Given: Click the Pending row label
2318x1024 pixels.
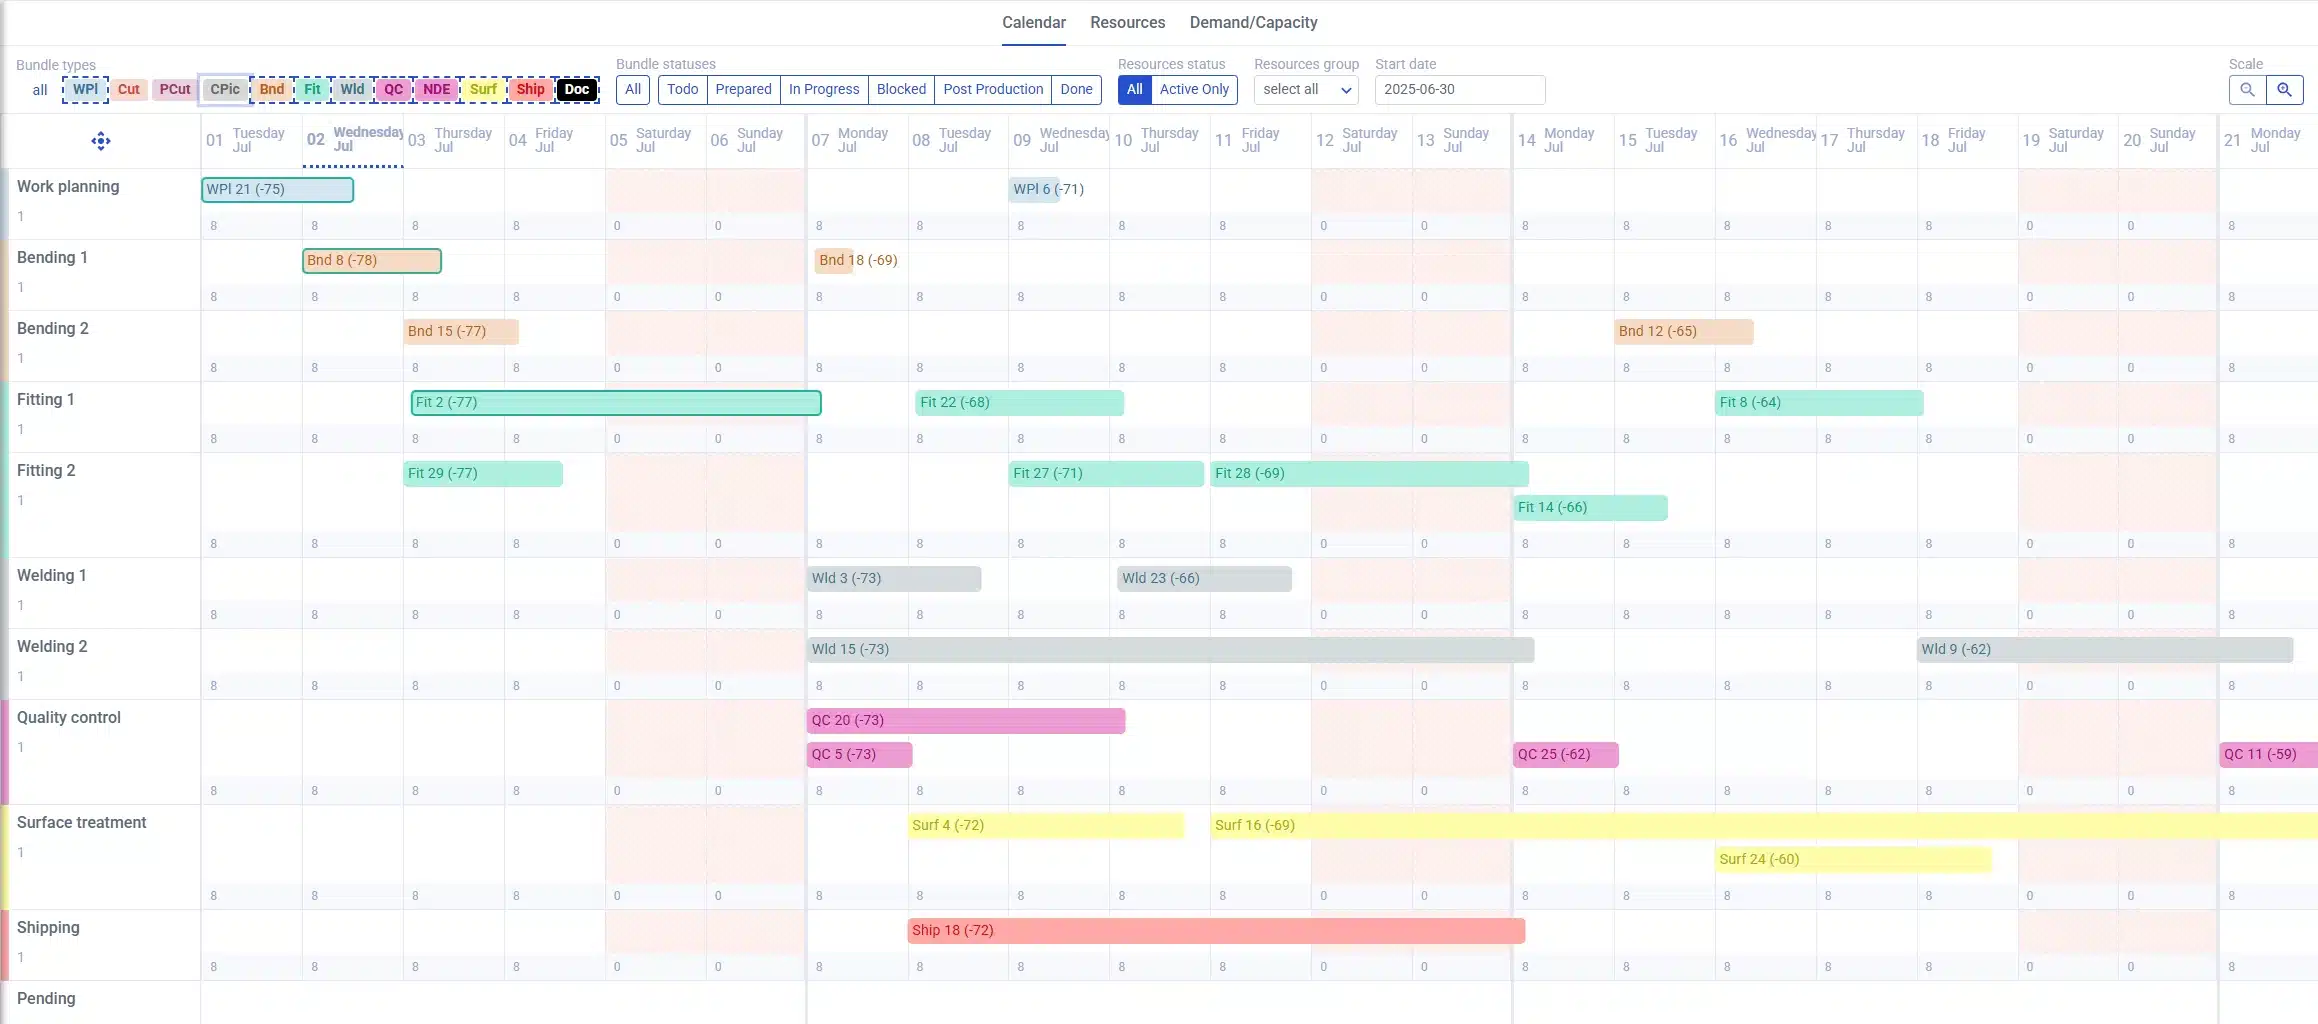Looking at the screenshot, I should coord(46,999).
